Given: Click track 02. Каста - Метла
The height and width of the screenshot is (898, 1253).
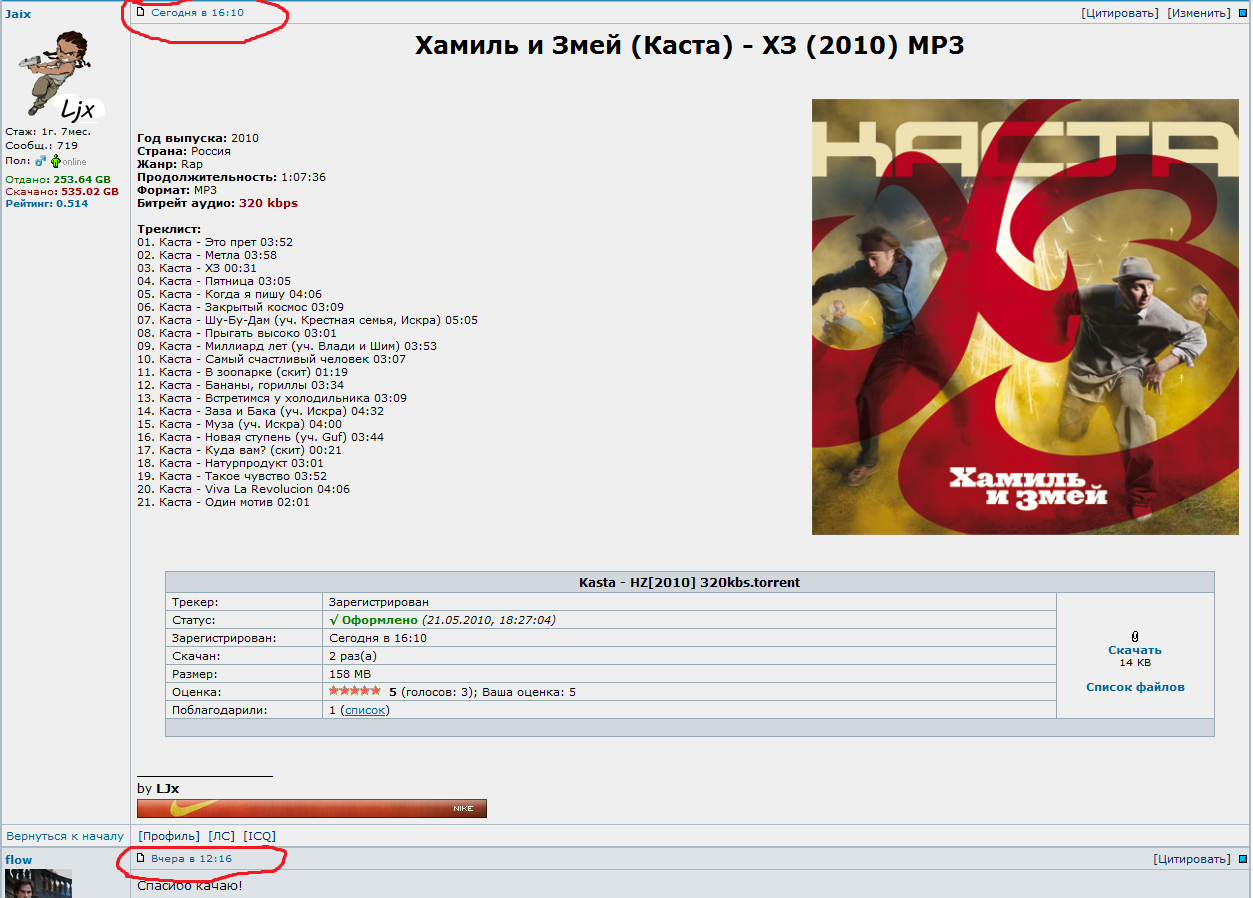Looking at the screenshot, I should click(x=207, y=255).
